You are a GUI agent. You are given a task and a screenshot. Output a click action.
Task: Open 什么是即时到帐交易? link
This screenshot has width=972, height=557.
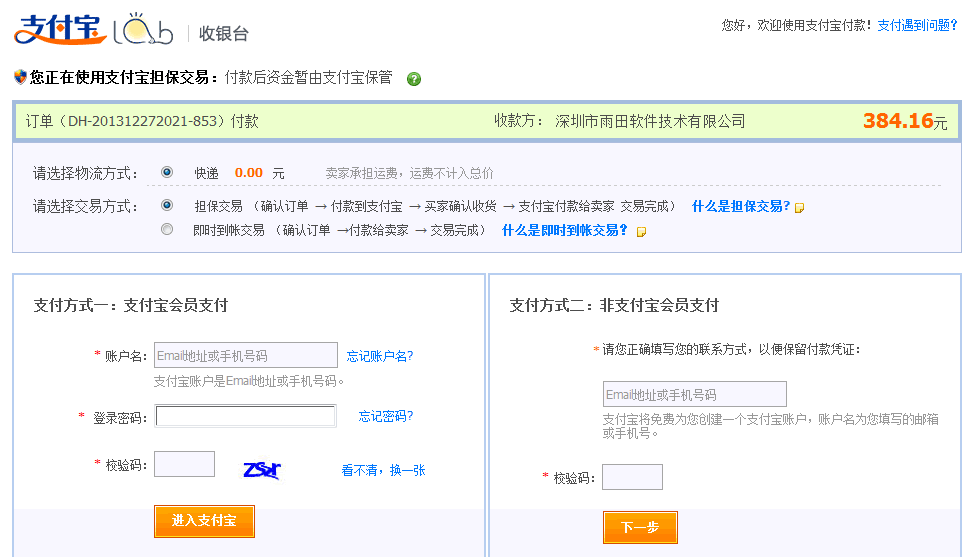coord(565,230)
